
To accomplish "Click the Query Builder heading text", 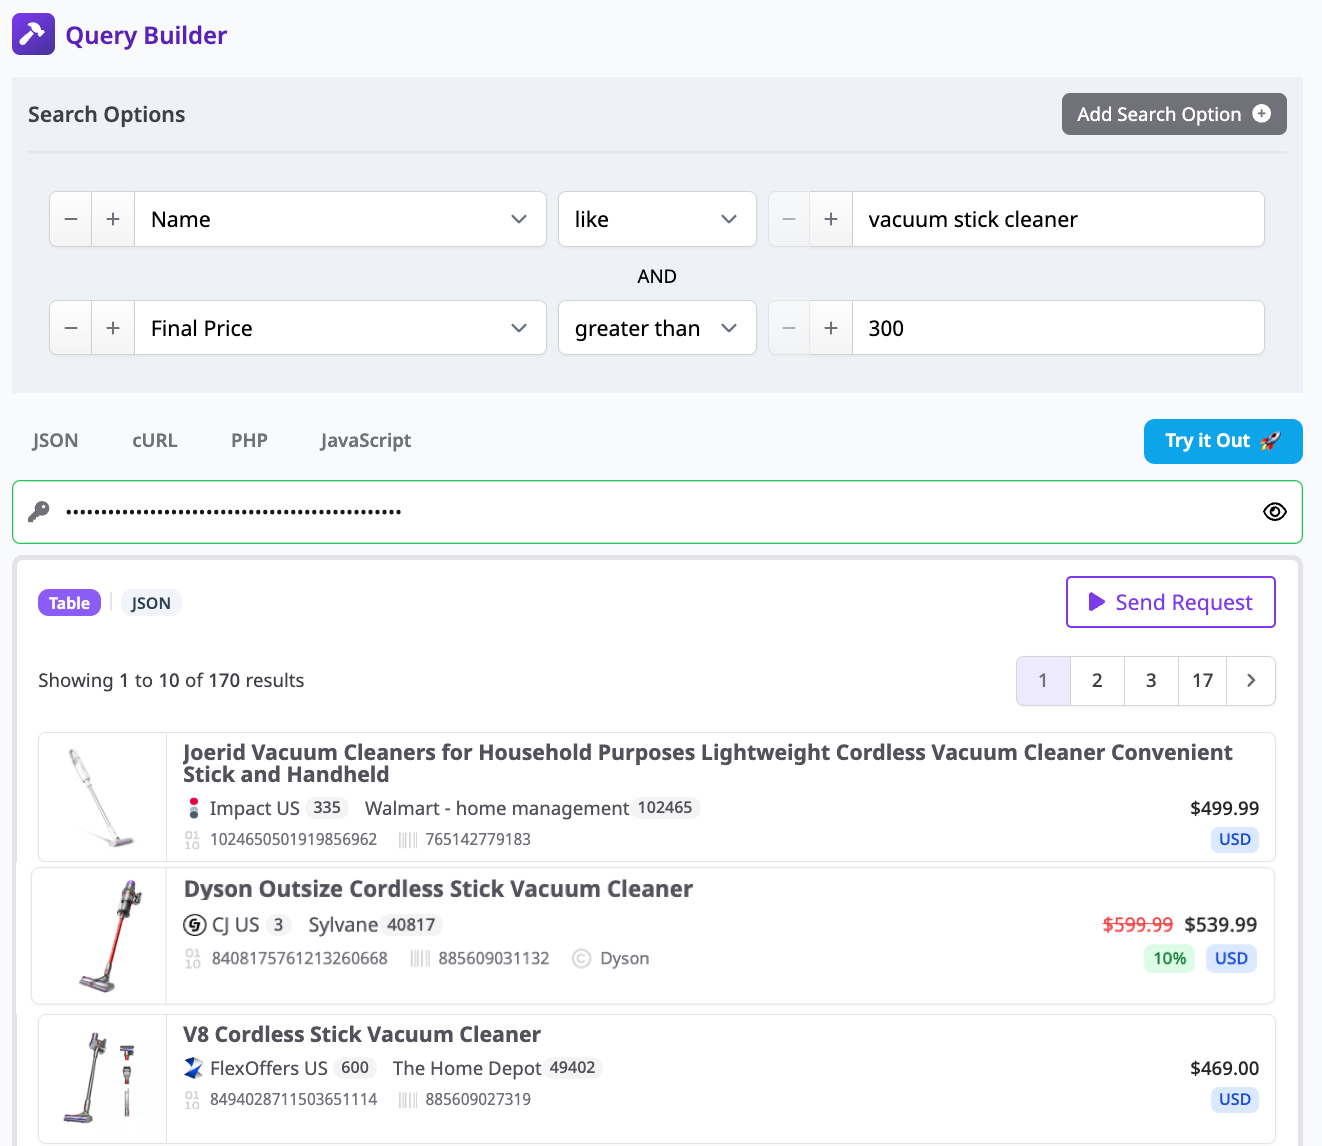I will pos(146,35).
